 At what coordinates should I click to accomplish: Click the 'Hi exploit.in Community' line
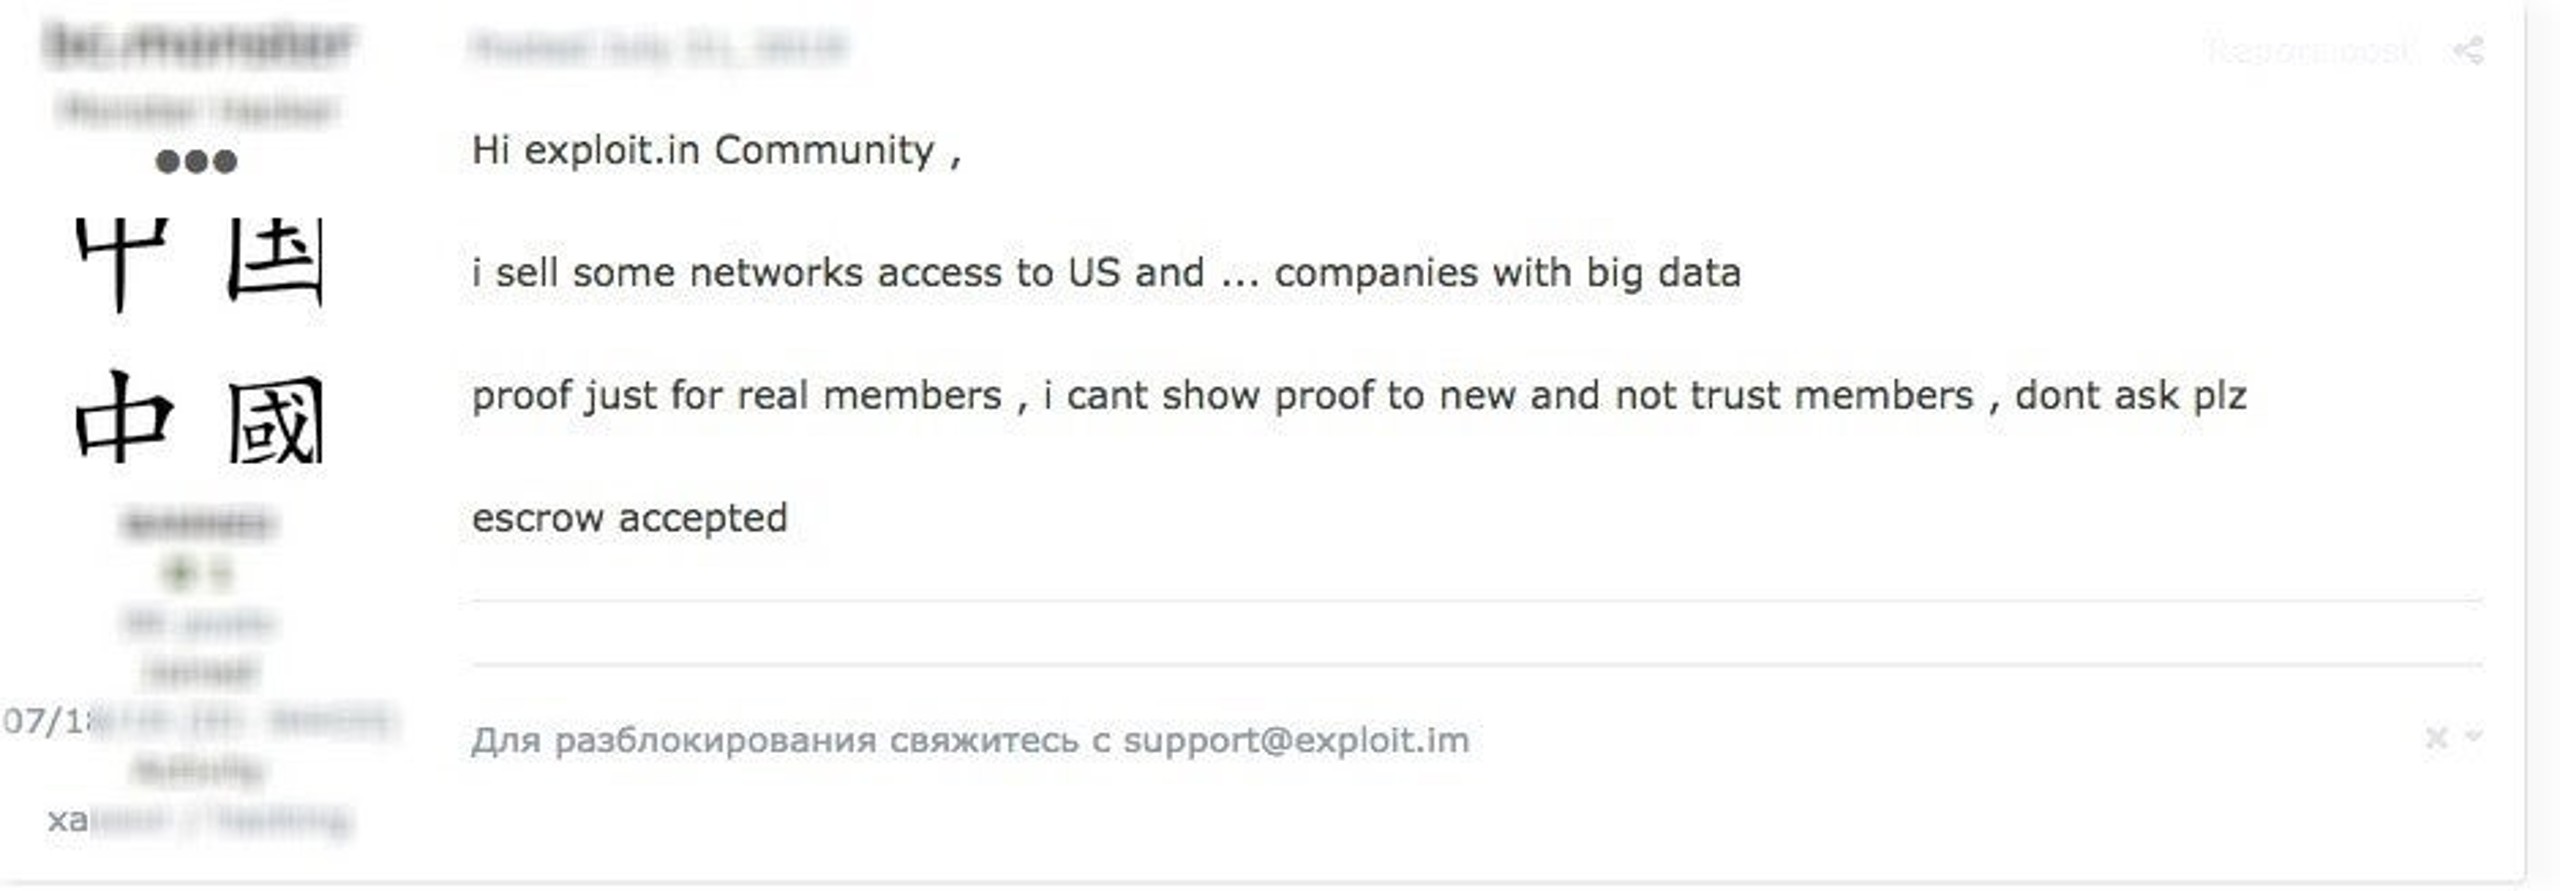[x=716, y=151]
